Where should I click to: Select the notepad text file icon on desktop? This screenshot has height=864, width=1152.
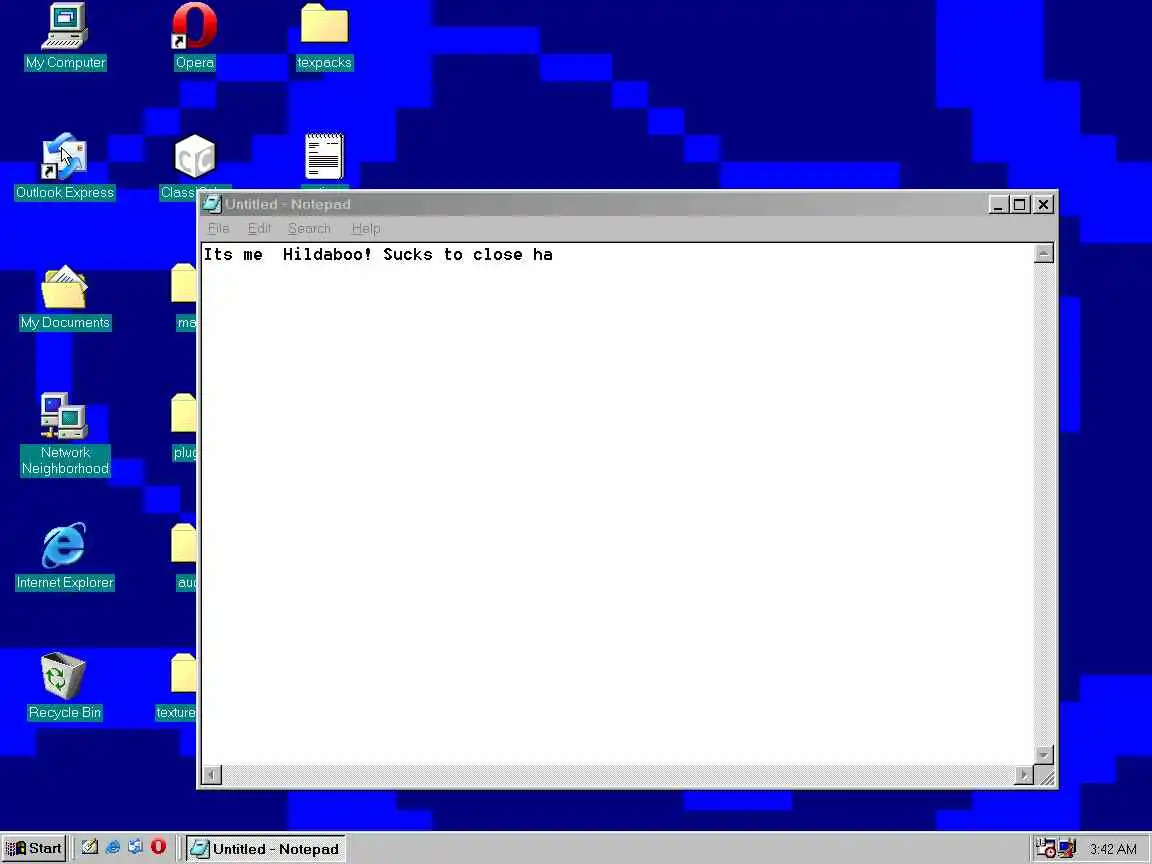click(324, 156)
